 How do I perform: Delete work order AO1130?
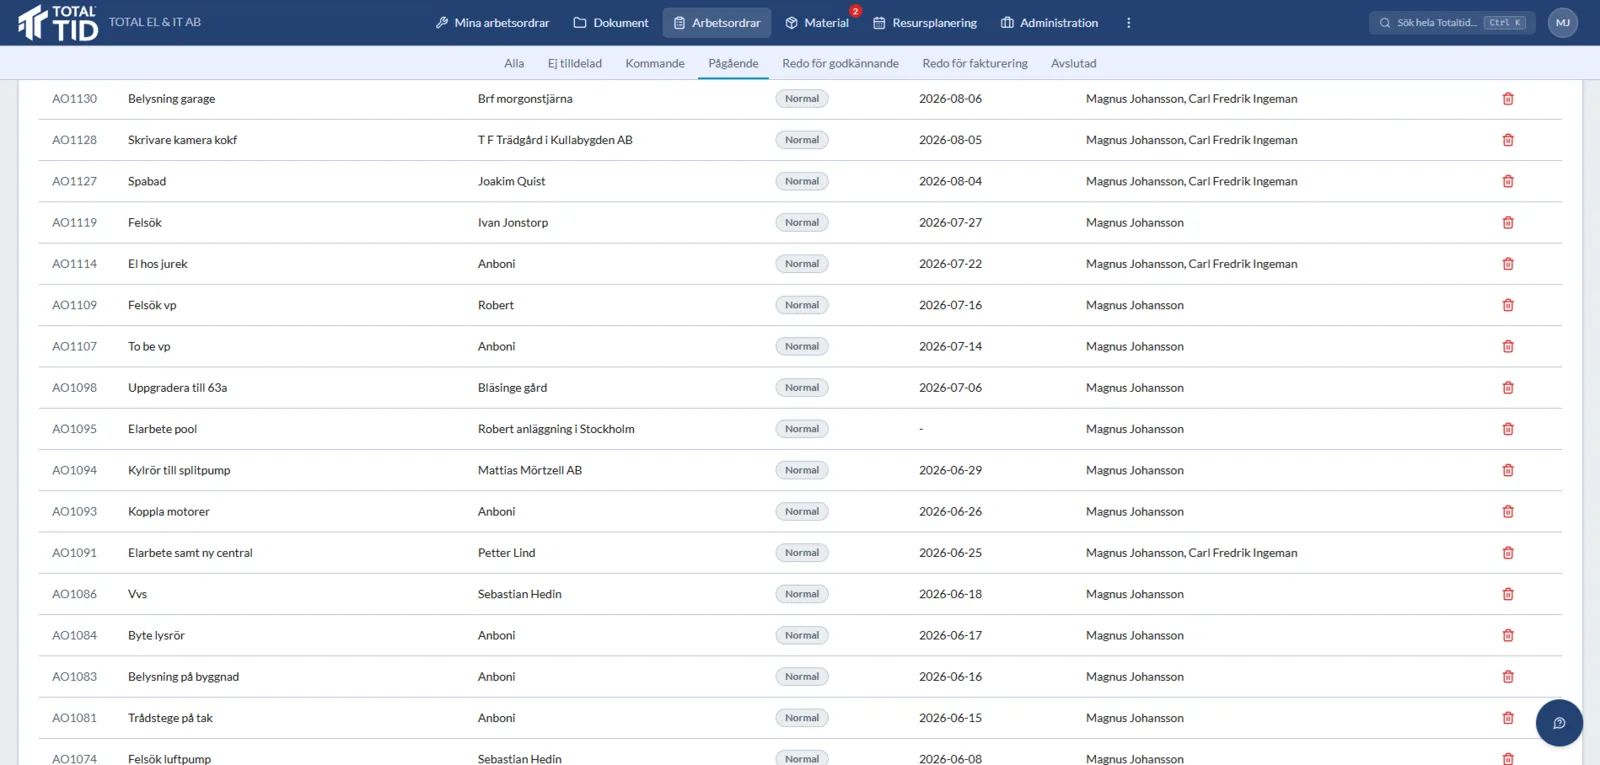1508,99
